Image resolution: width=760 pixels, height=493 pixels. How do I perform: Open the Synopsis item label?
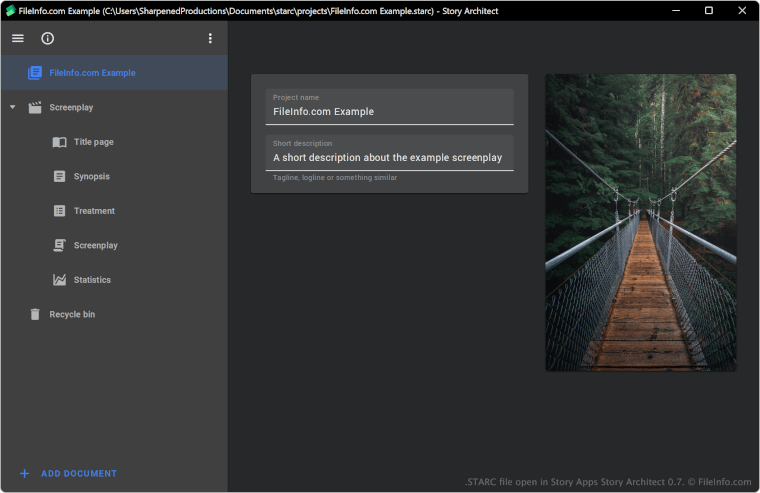click(92, 177)
